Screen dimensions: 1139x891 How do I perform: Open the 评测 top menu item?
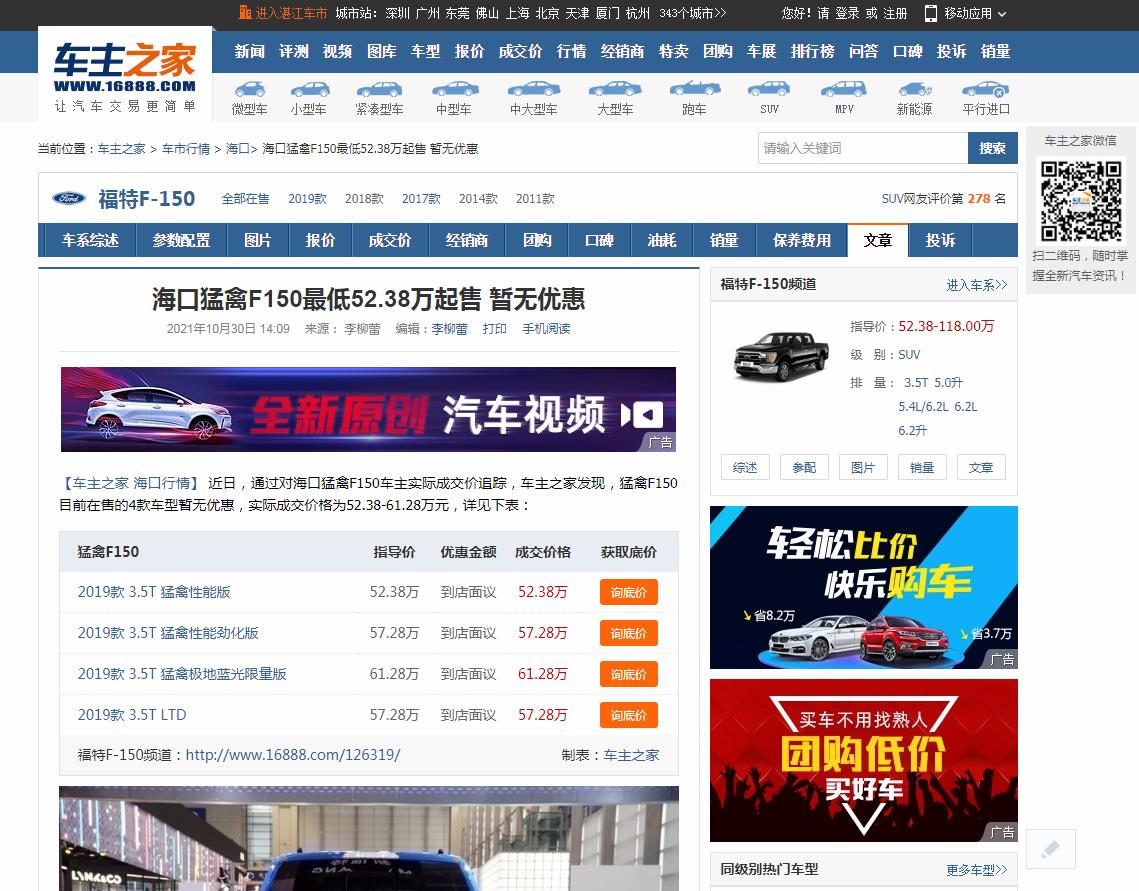(x=293, y=52)
